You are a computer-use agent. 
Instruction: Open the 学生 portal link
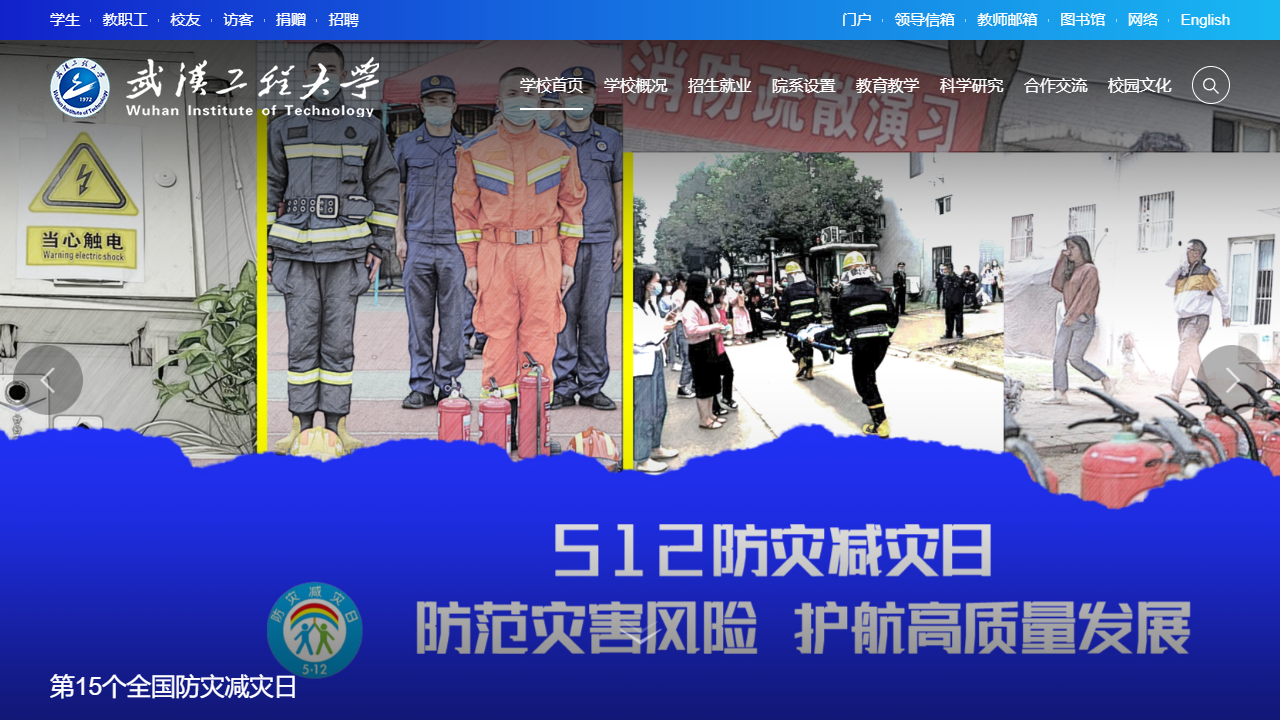point(65,19)
